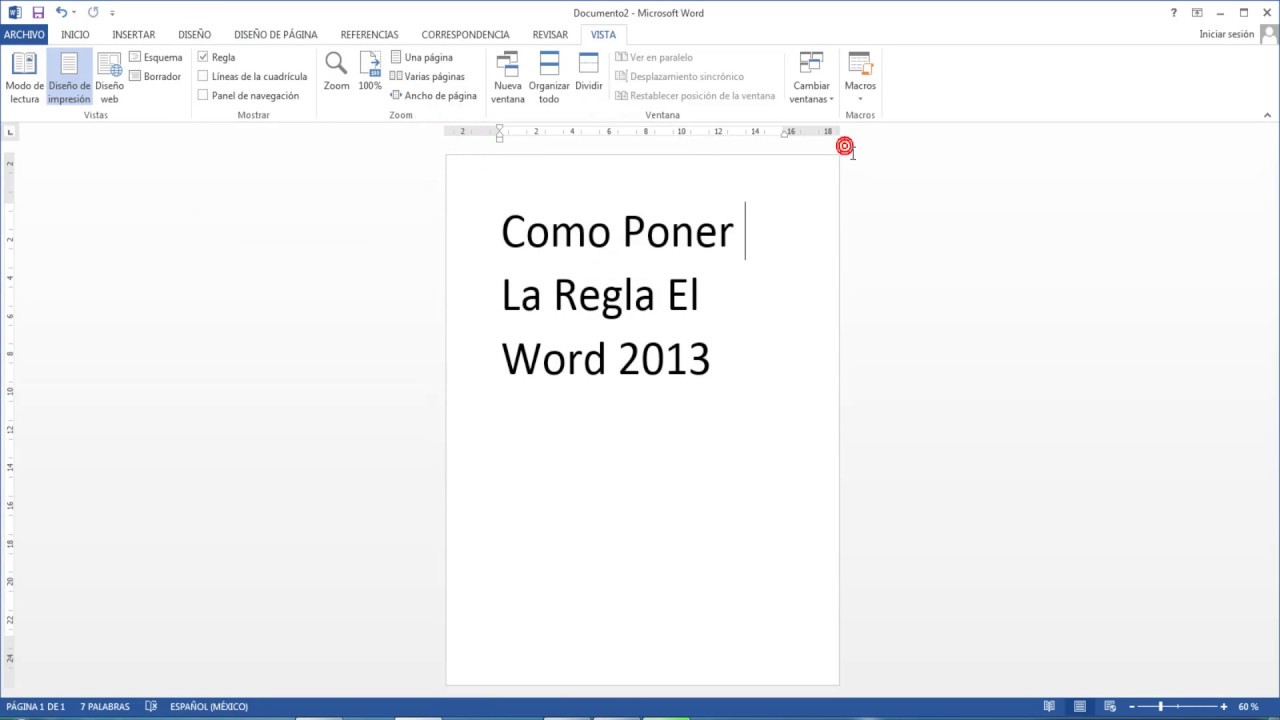The image size is (1280, 720).
Task: Show Una página zoom layout
Action: pos(422,57)
